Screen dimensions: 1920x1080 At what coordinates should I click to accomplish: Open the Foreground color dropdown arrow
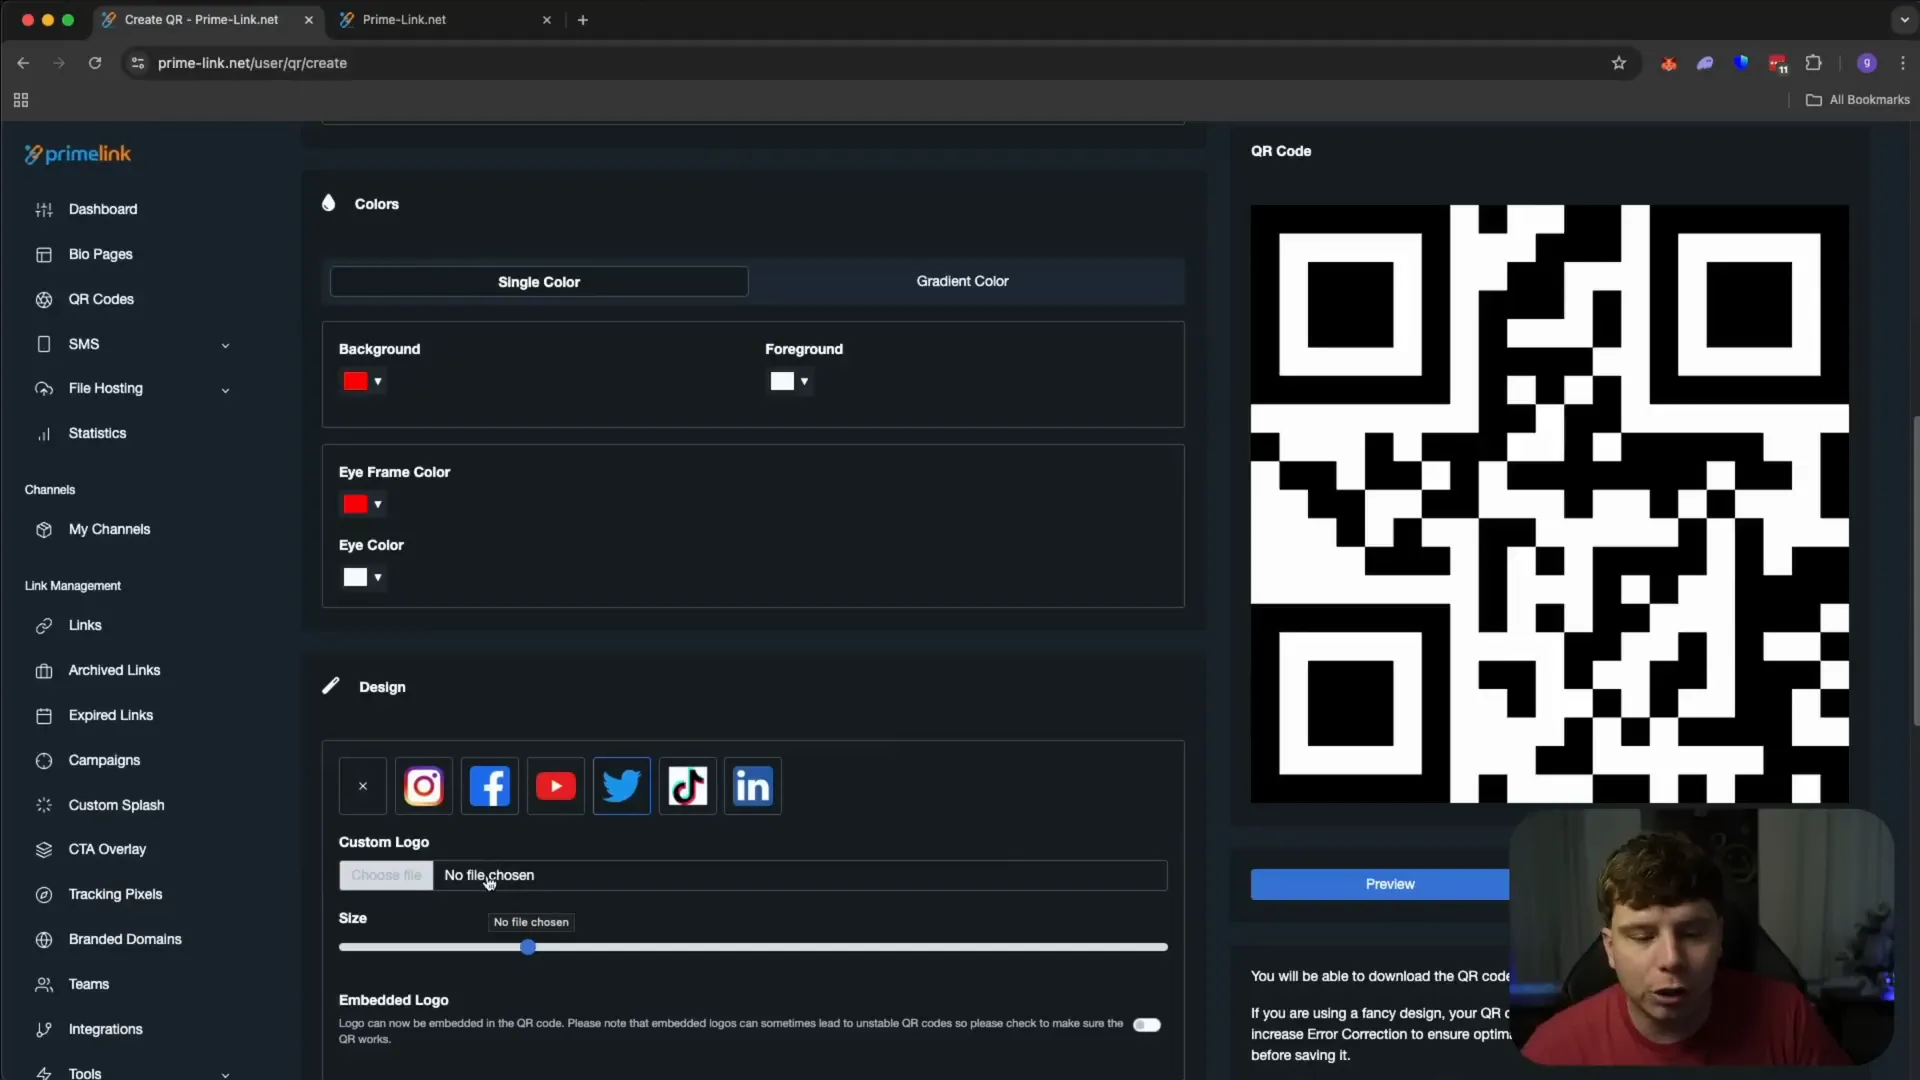[x=804, y=381]
